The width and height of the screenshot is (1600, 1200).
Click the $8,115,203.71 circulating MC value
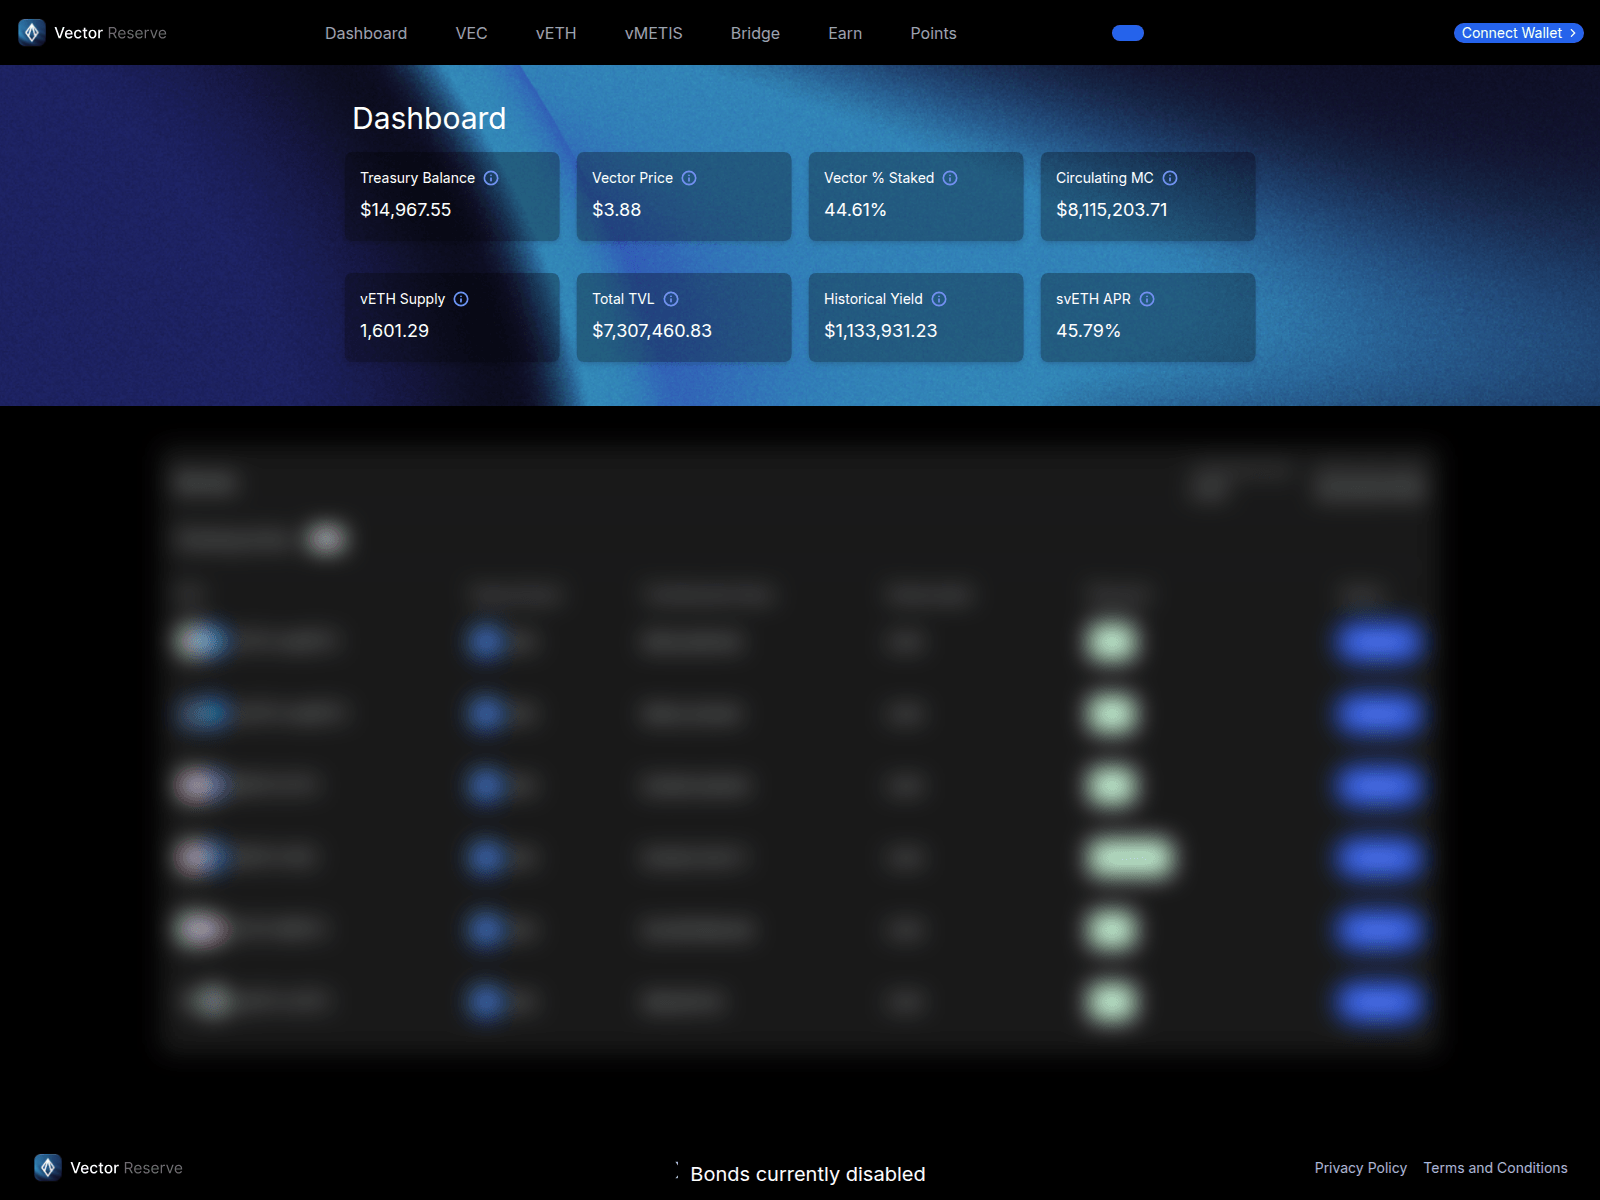(x=1112, y=210)
